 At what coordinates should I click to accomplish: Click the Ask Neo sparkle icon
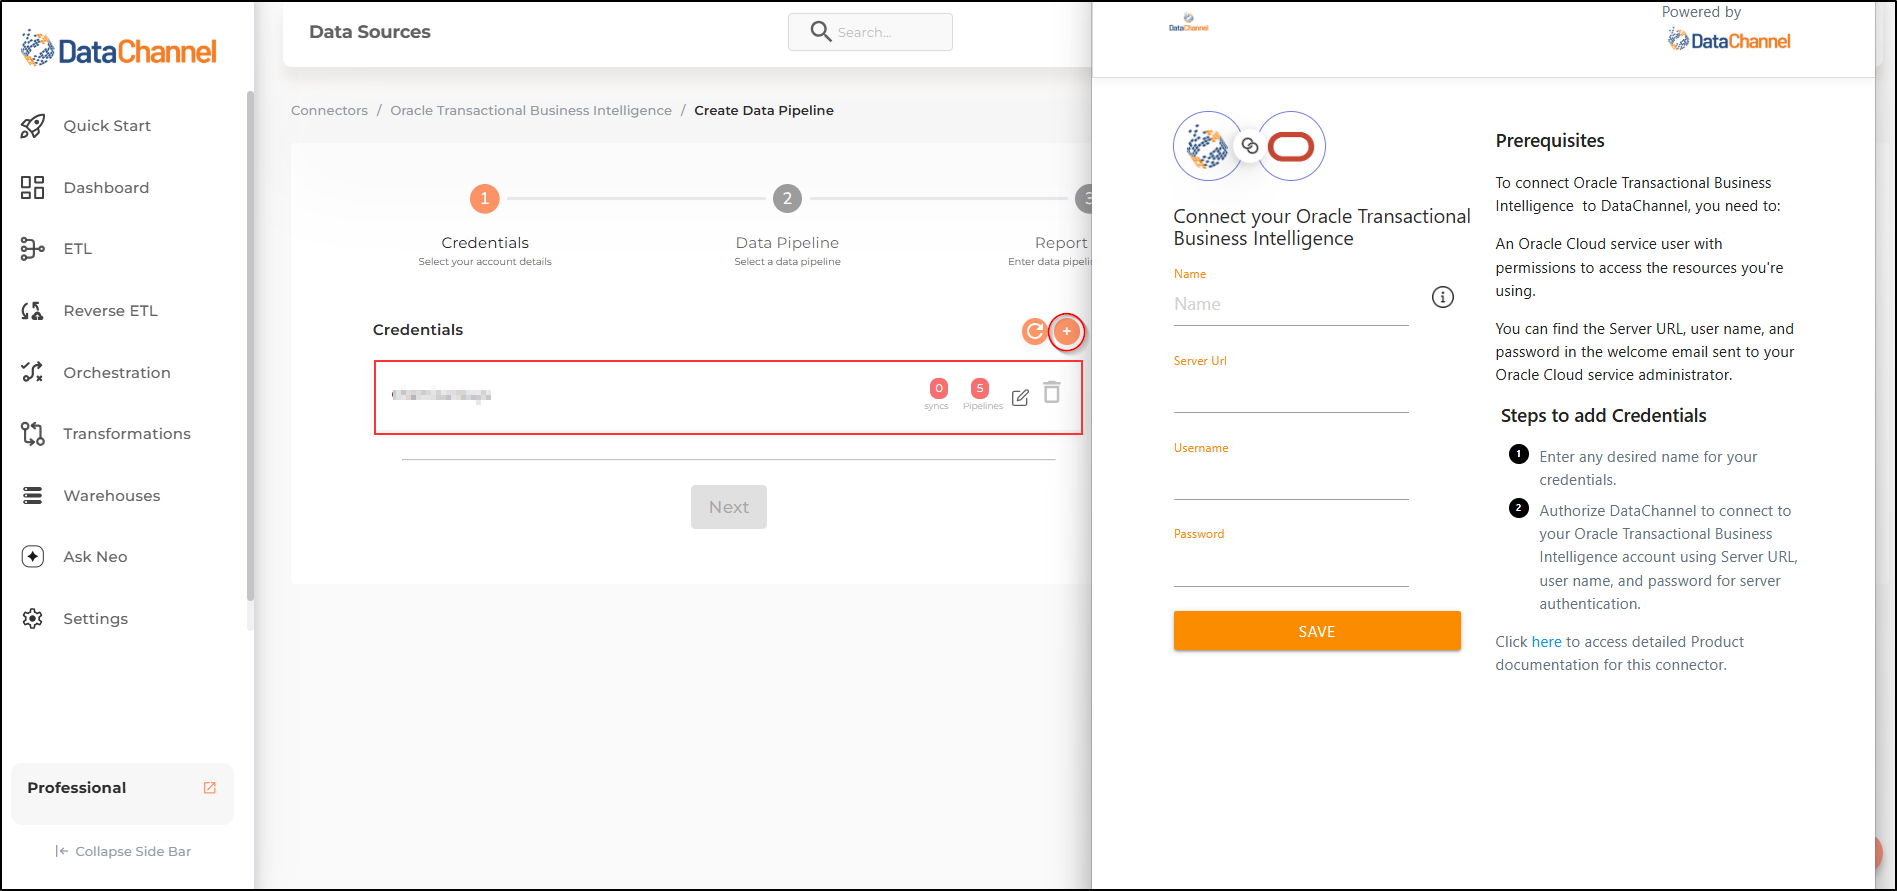(33, 557)
